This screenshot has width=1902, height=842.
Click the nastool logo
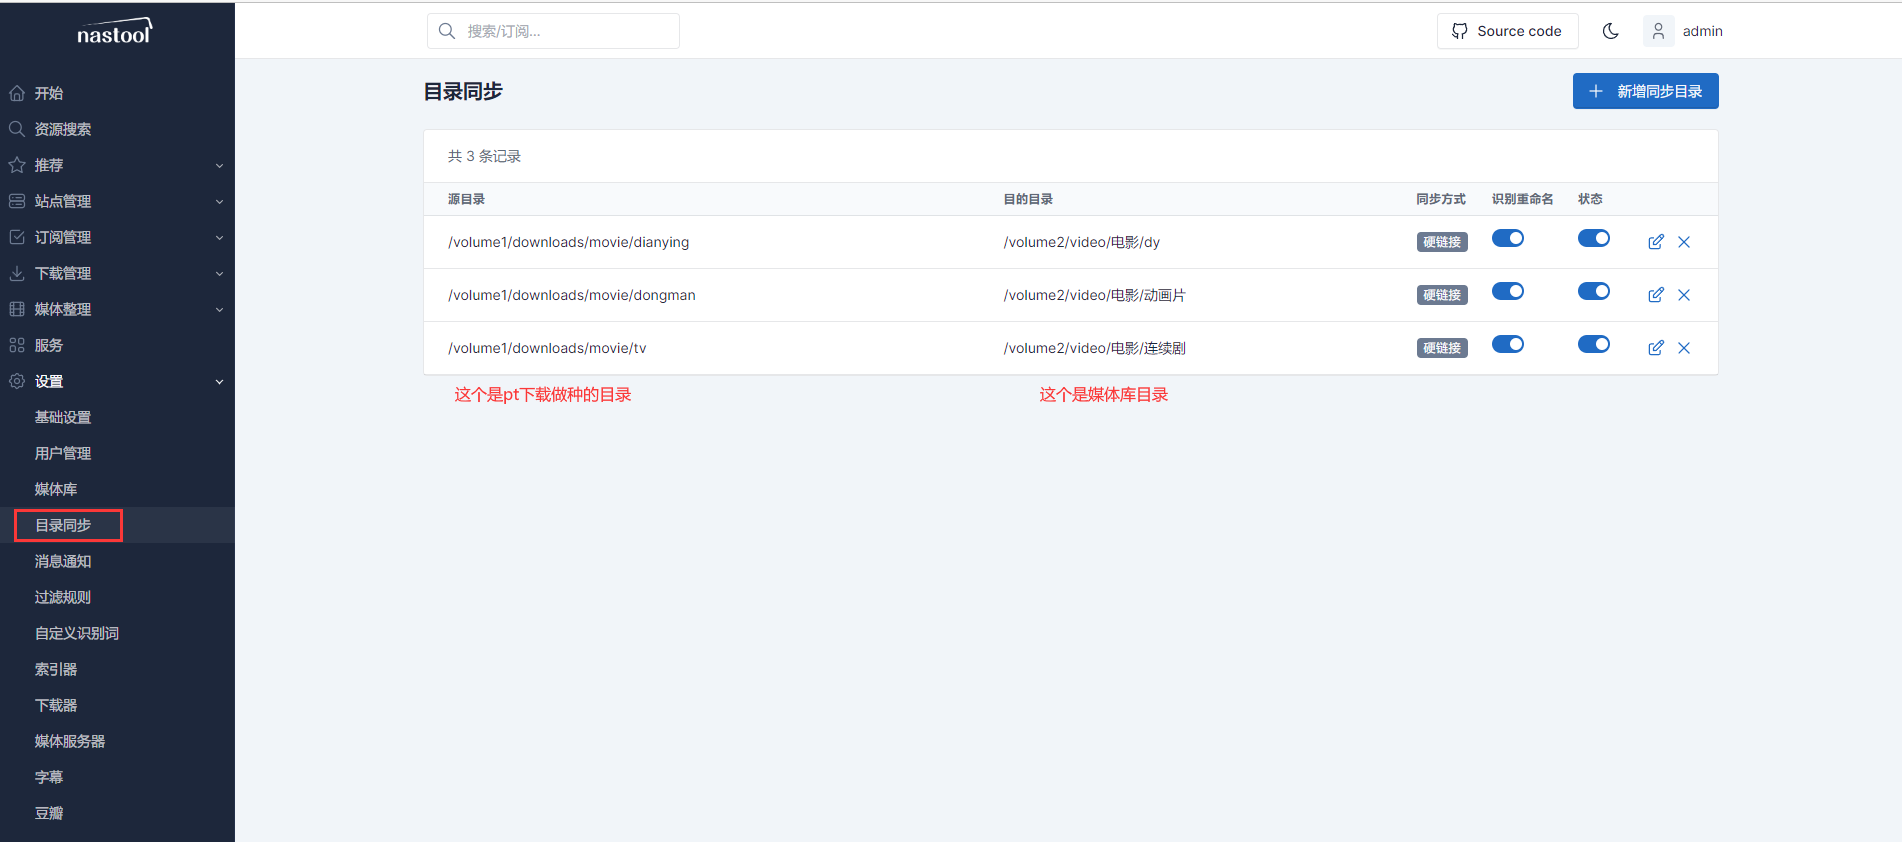pyautogui.click(x=115, y=33)
